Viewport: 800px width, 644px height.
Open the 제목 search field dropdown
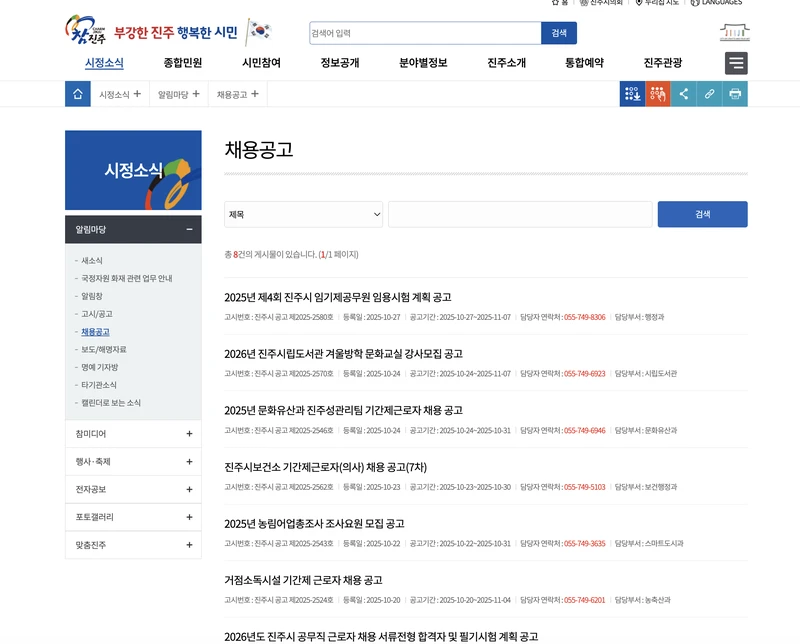pos(303,215)
